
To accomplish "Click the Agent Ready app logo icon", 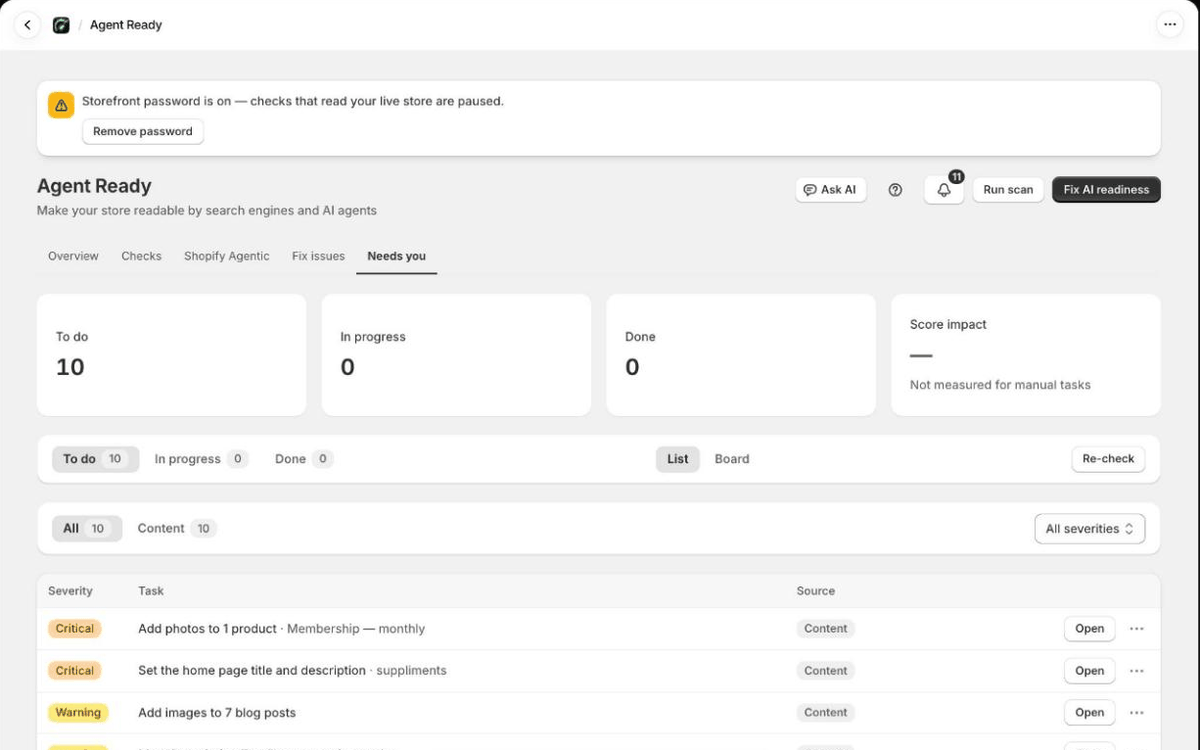I will 61,25.
